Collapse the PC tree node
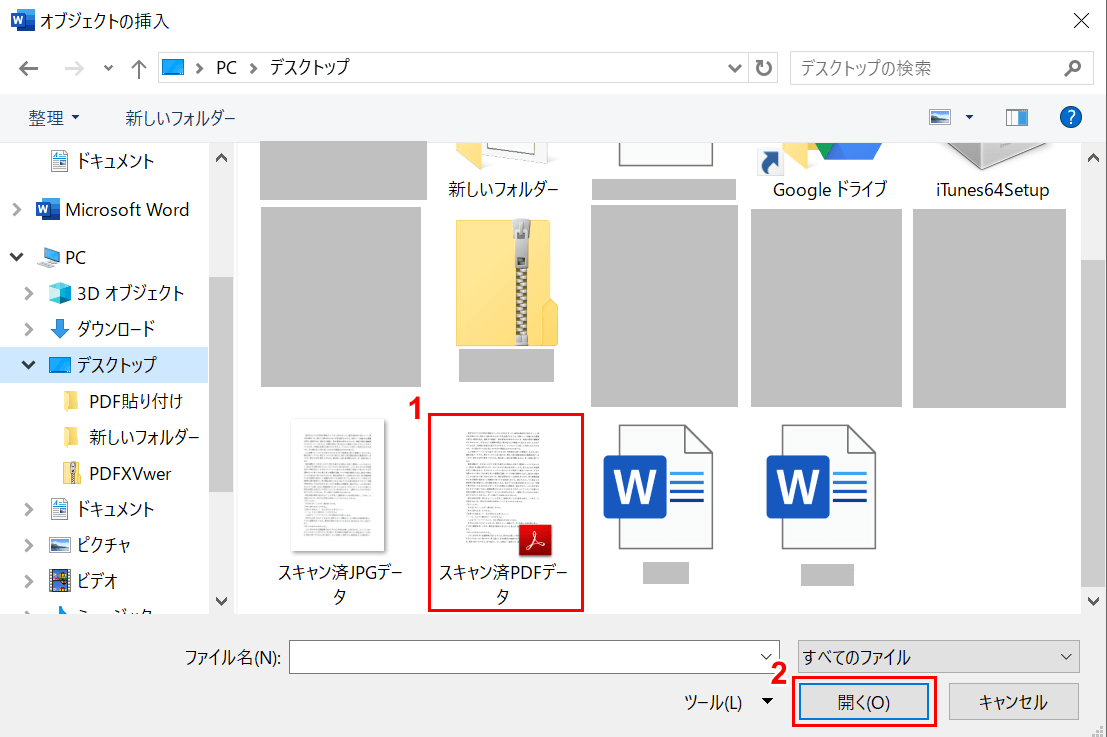The height and width of the screenshot is (737, 1107). [x=17, y=257]
